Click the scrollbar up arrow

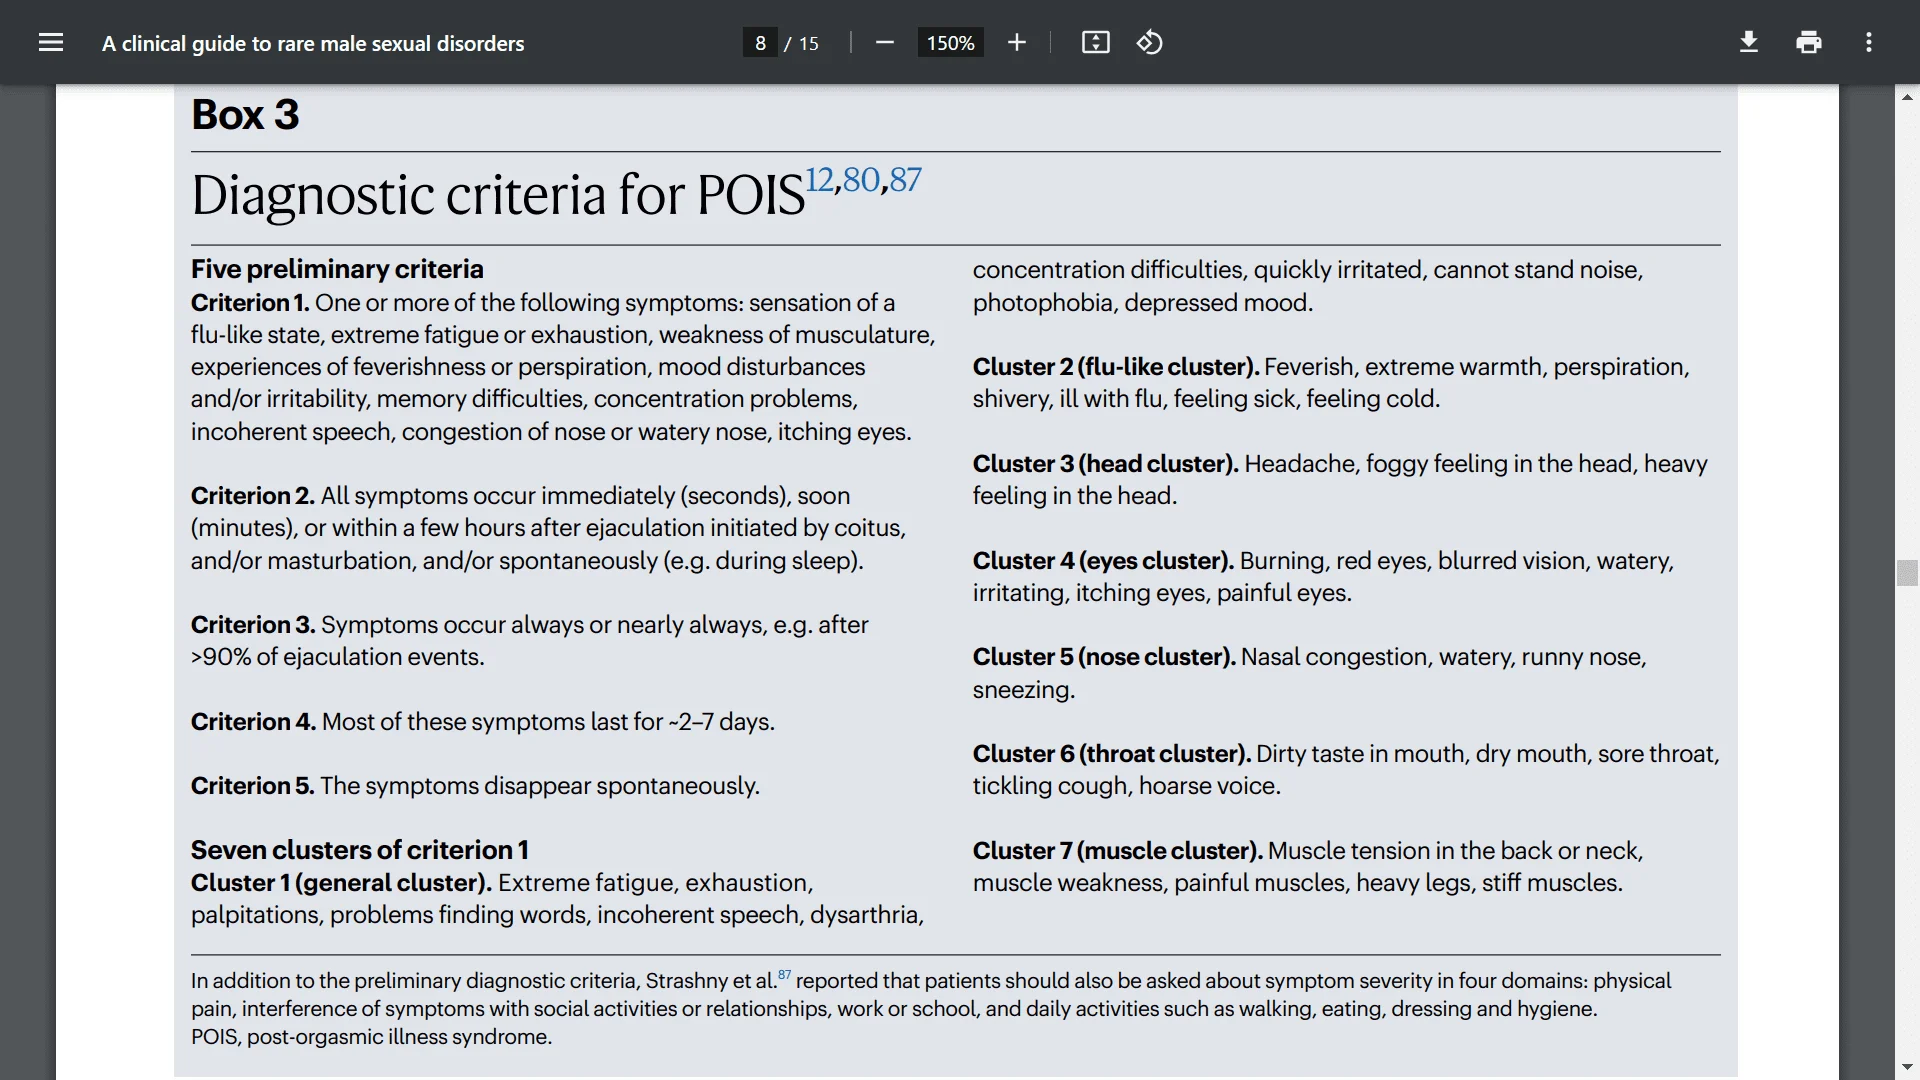point(1907,97)
